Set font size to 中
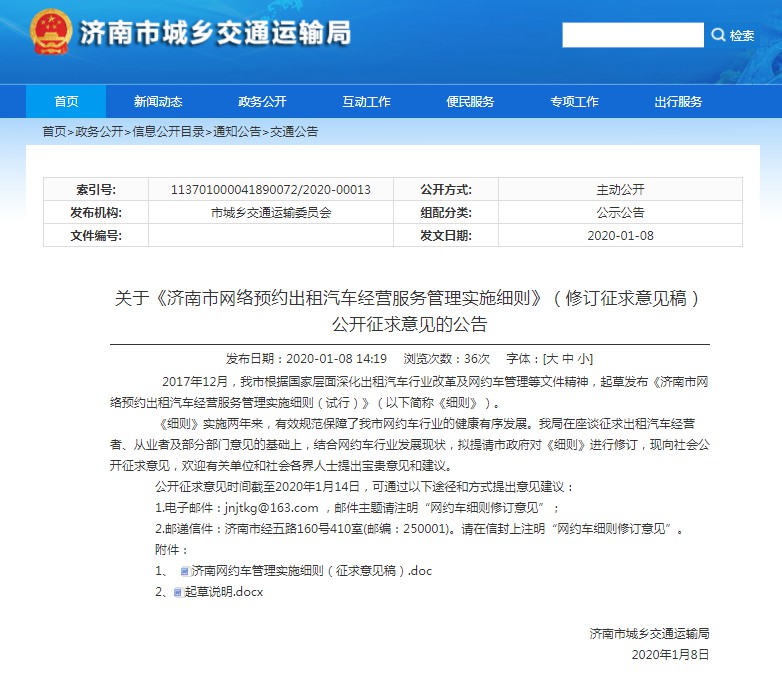 tap(568, 359)
